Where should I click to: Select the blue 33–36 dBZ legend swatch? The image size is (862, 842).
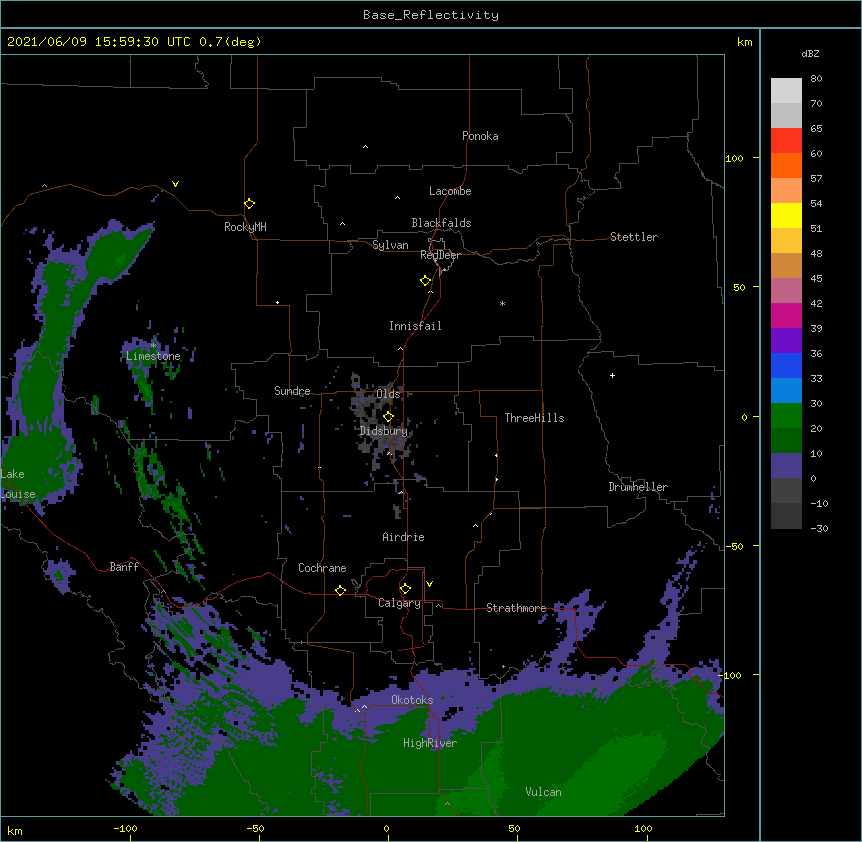click(786, 365)
